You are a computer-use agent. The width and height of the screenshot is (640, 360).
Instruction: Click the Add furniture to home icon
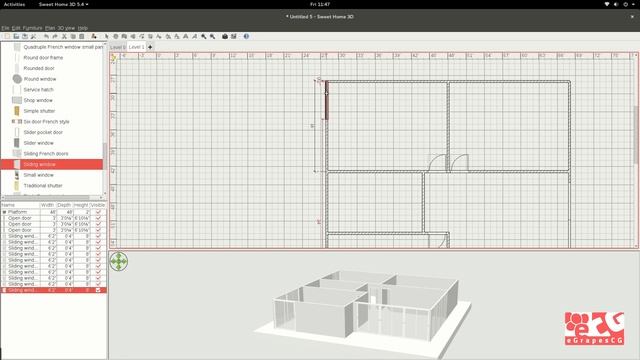pos(94,36)
